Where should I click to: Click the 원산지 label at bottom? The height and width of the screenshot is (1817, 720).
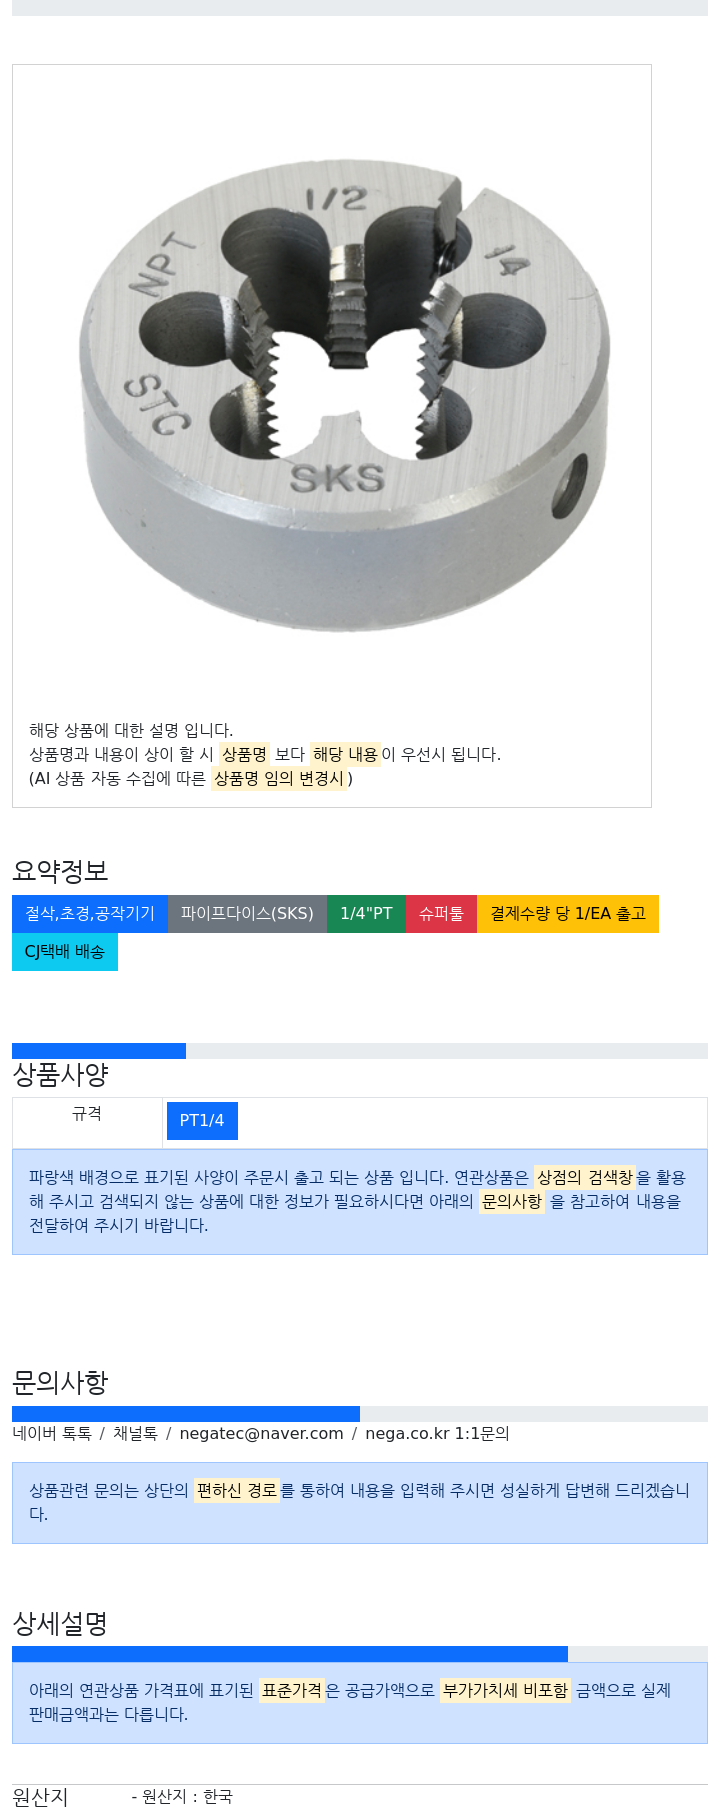point(40,1797)
